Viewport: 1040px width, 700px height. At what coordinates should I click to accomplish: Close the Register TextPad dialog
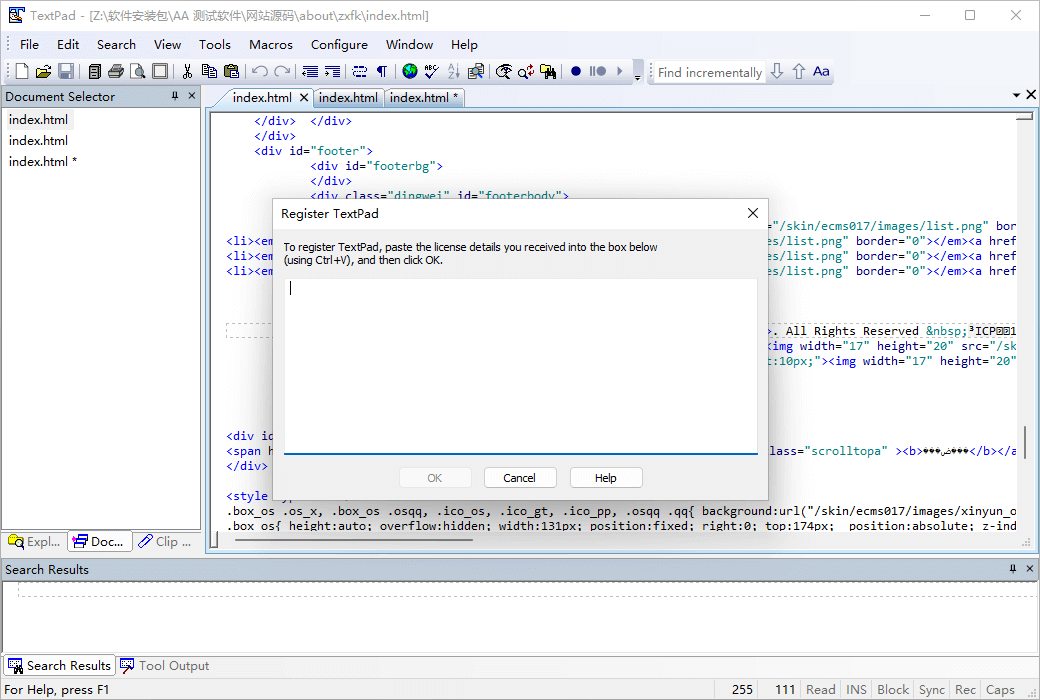753,213
